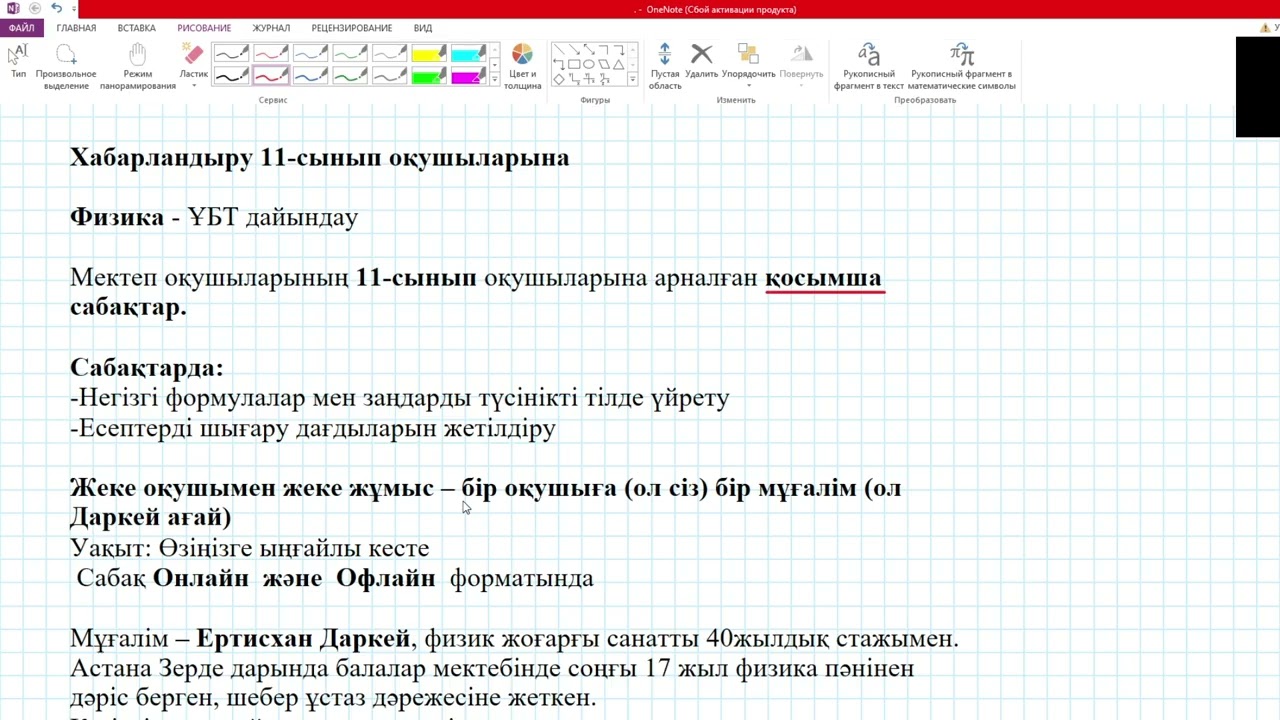Viewport: 1280px width, 720px height.
Task: Select the elbow connector shape
Action: pyautogui.click(x=604, y=49)
